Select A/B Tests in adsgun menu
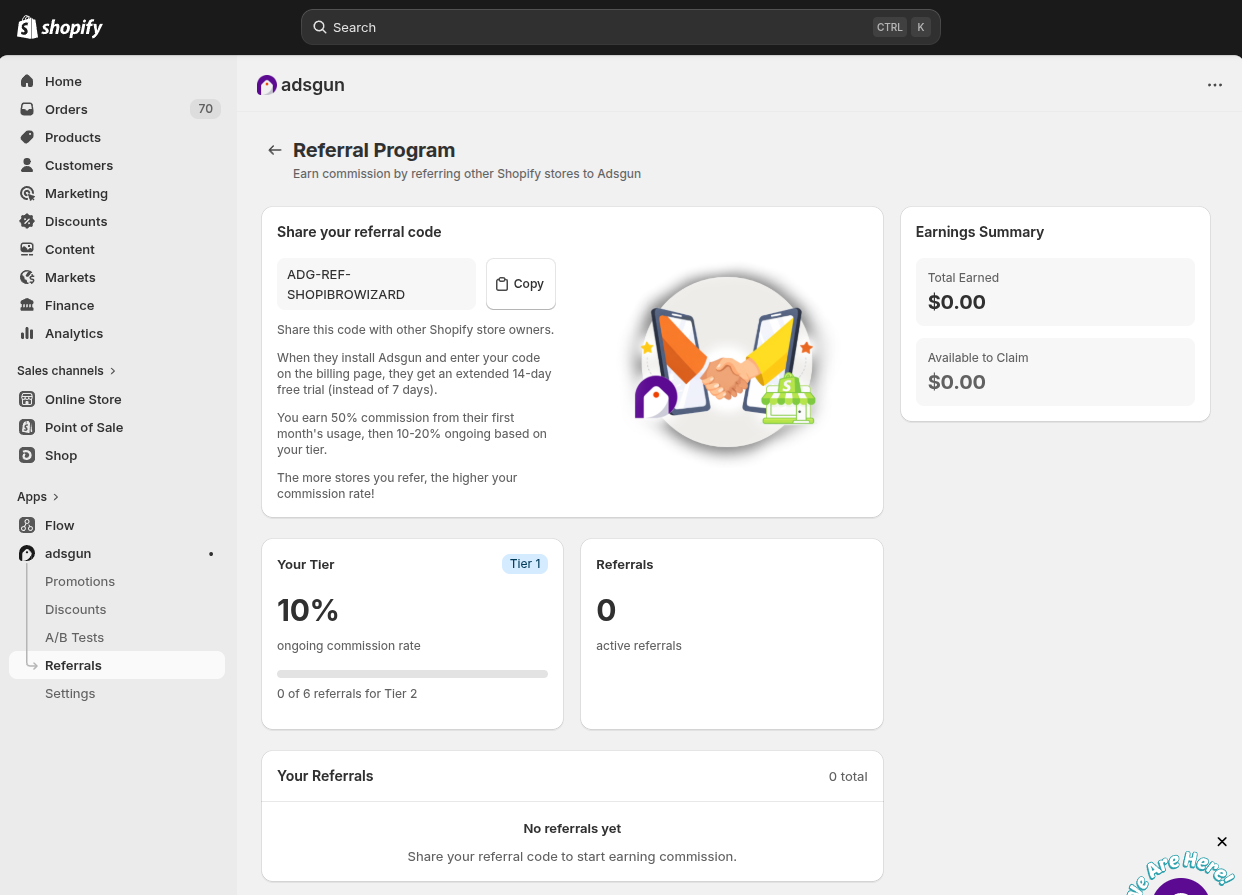The width and height of the screenshot is (1242, 895). tap(74, 637)
